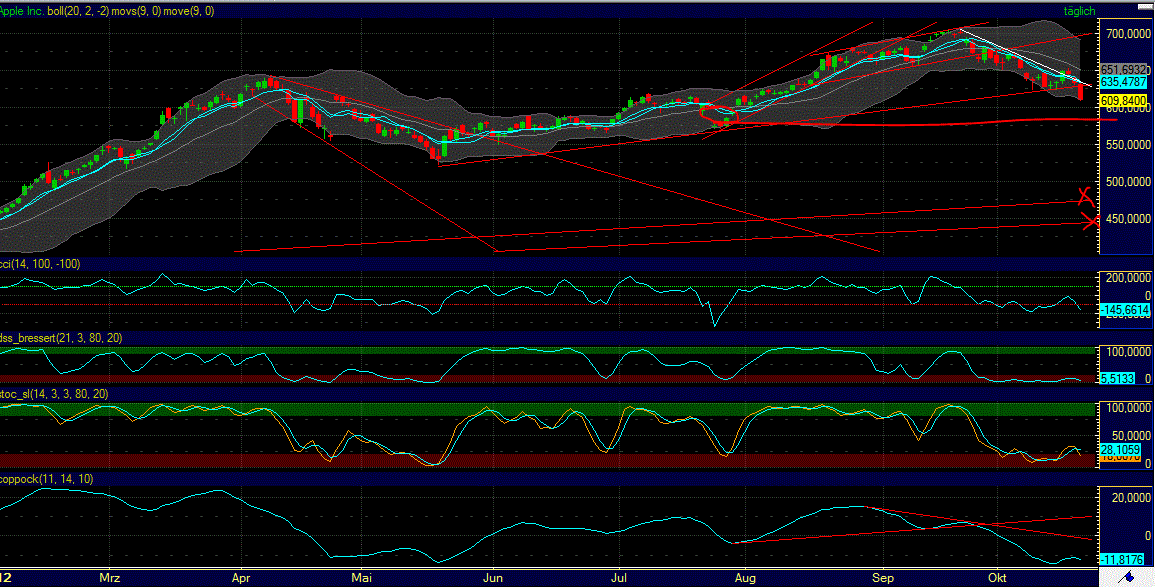Click the cci(14, 100, -100) panel label

pyautogui.click(x=40, y=263)
